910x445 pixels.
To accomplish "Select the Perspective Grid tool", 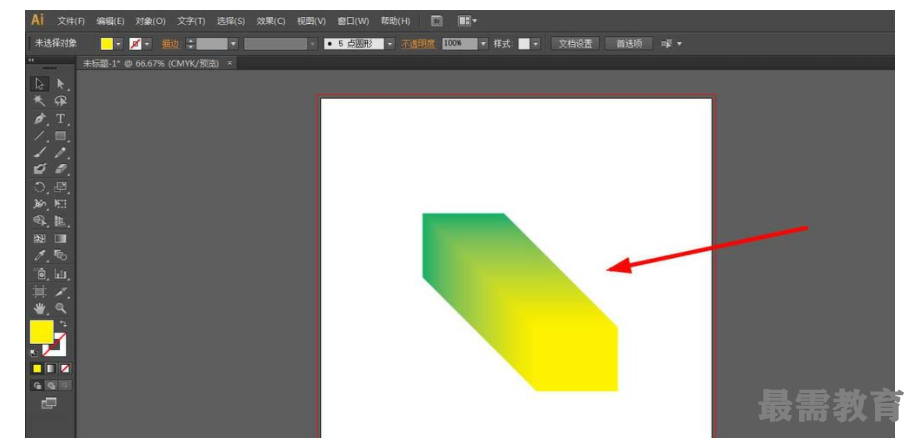I will coord(61,221).
